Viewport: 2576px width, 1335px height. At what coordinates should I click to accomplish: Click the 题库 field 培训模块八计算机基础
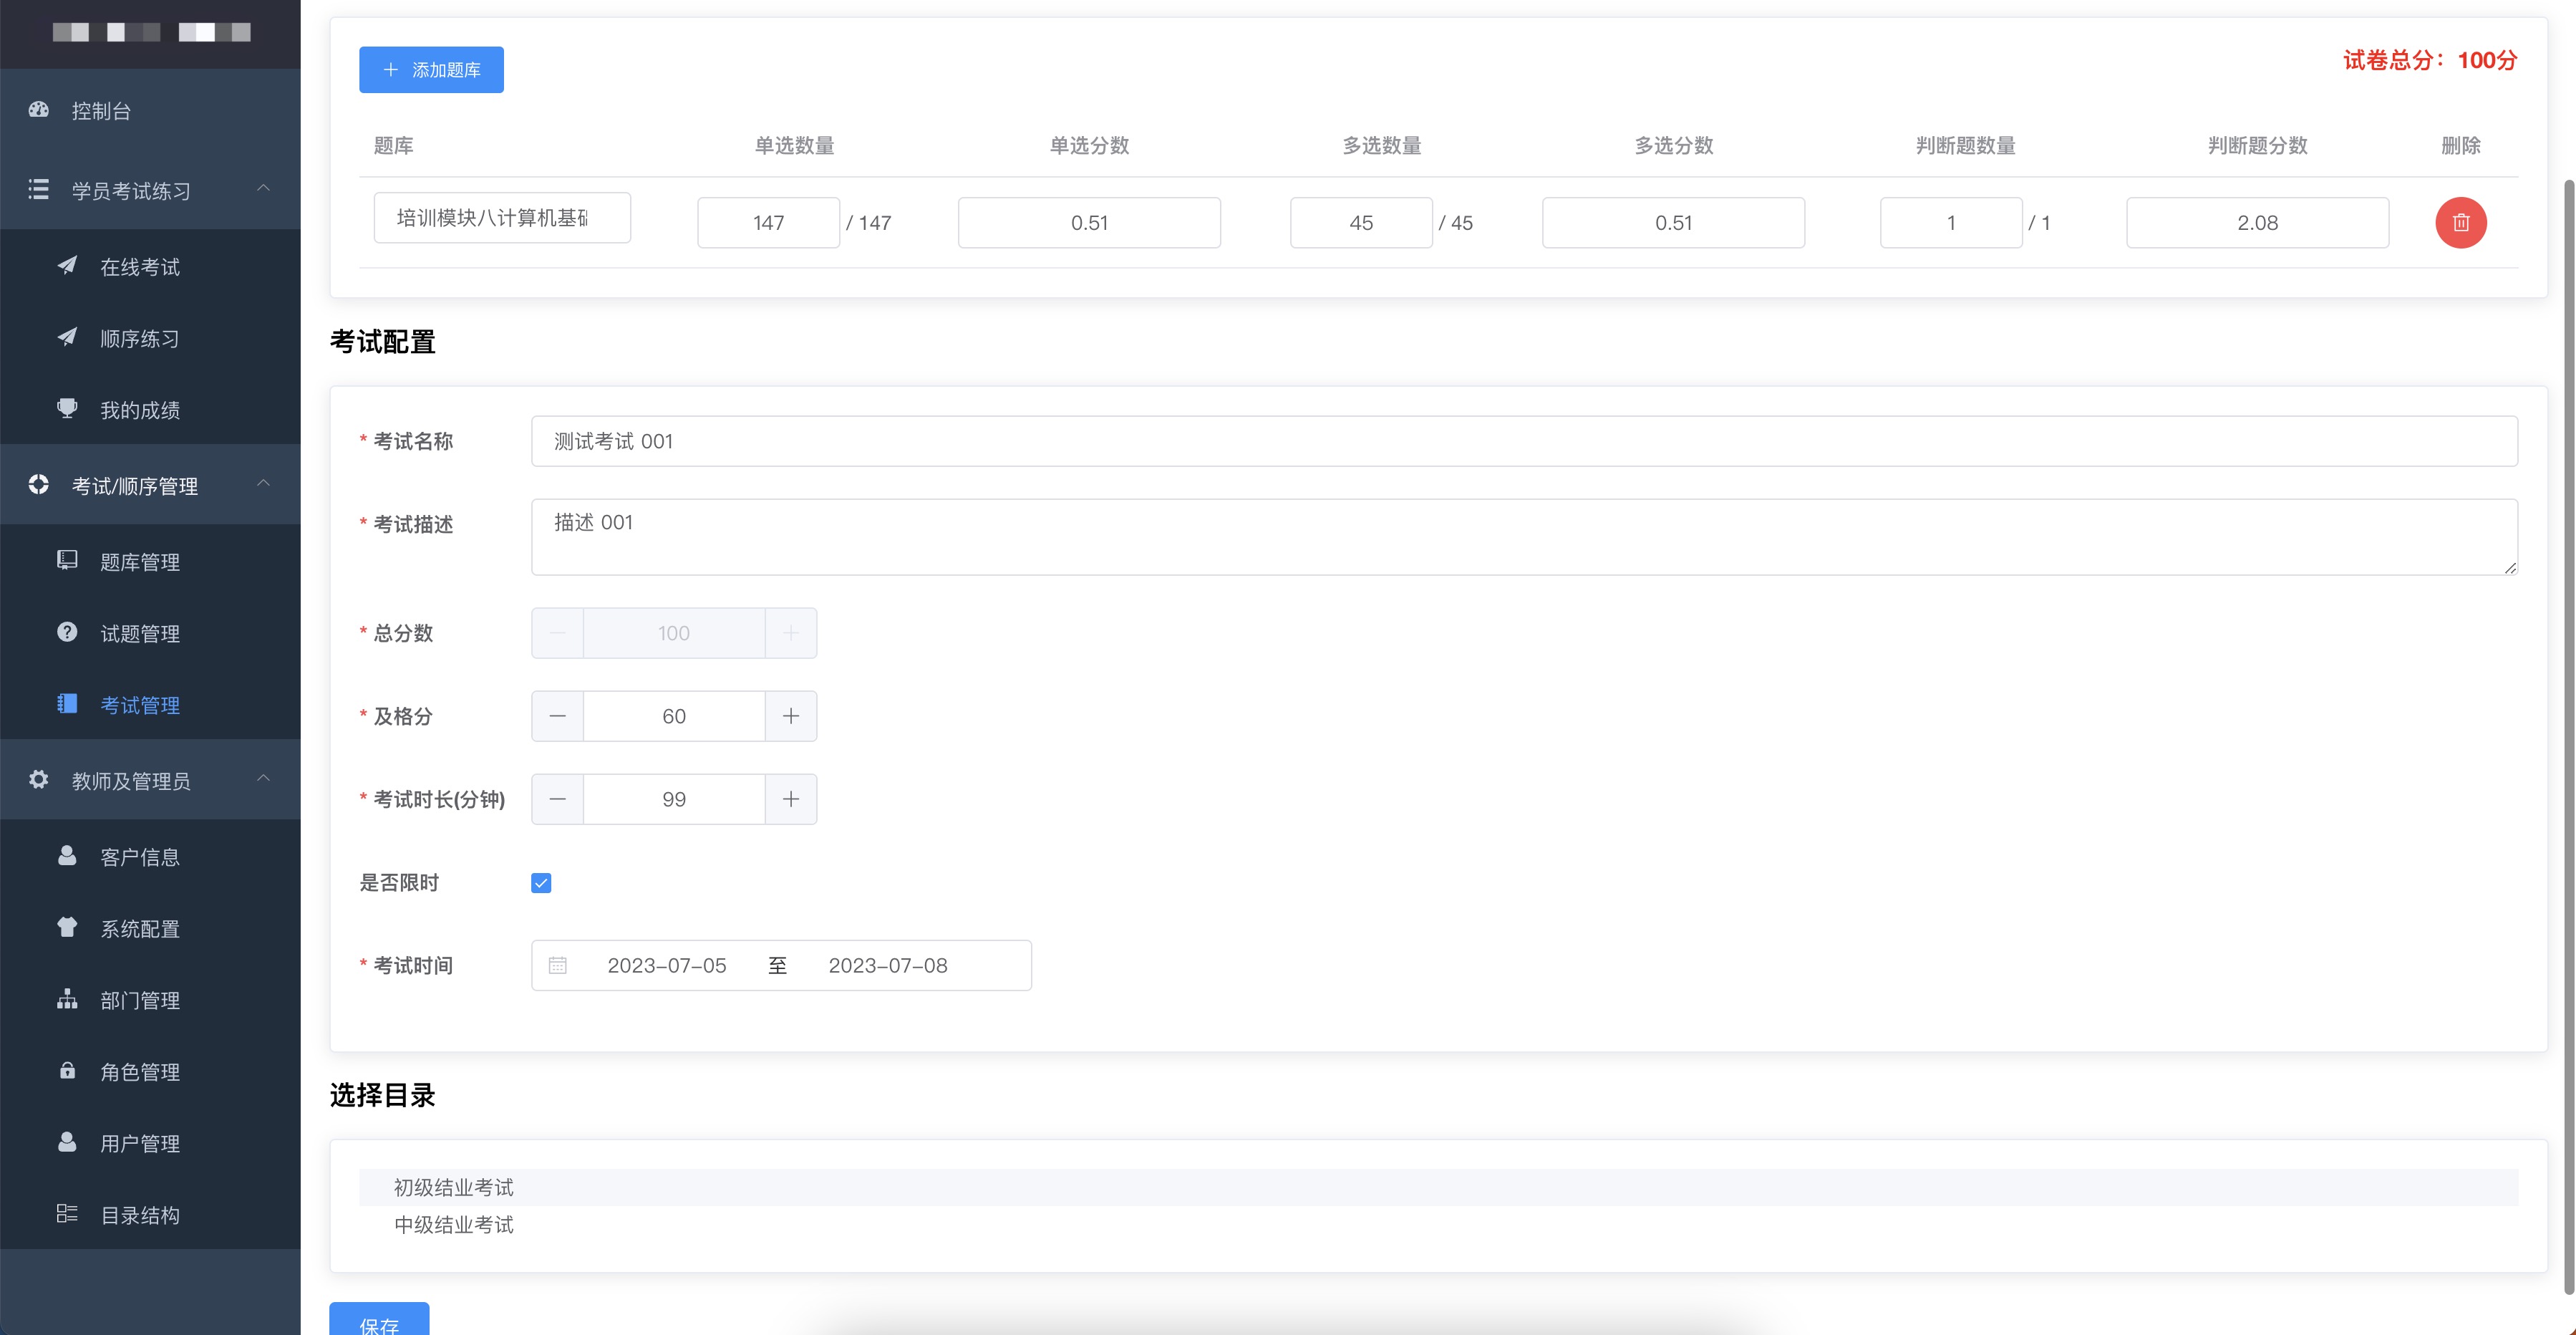click(502, 217)
